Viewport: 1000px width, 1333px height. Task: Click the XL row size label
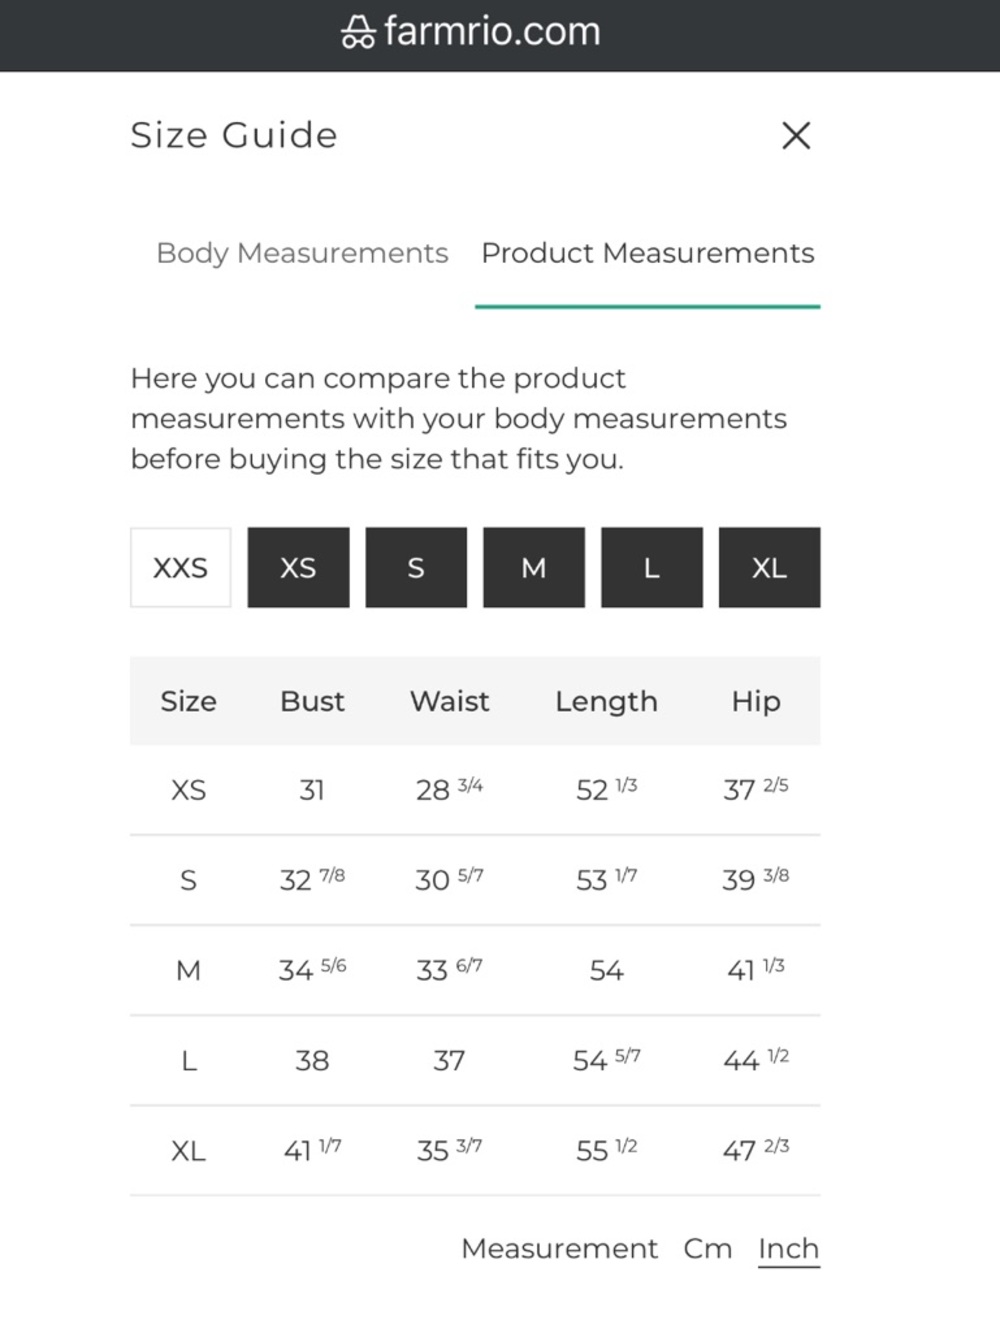[188, 1151]
